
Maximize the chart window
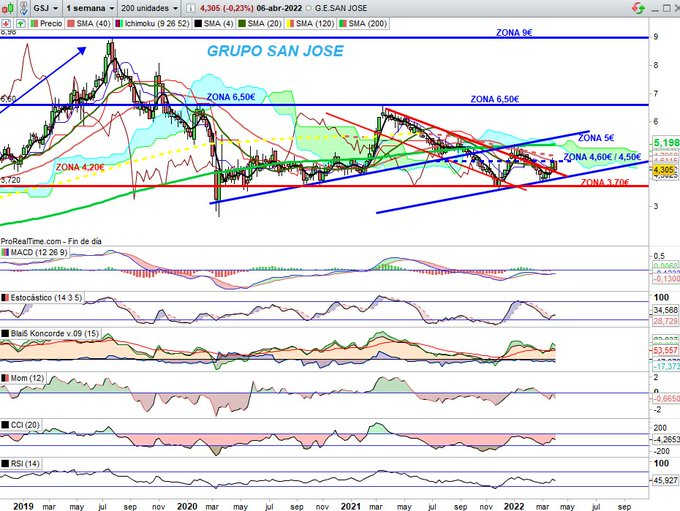tap(667, 8)
